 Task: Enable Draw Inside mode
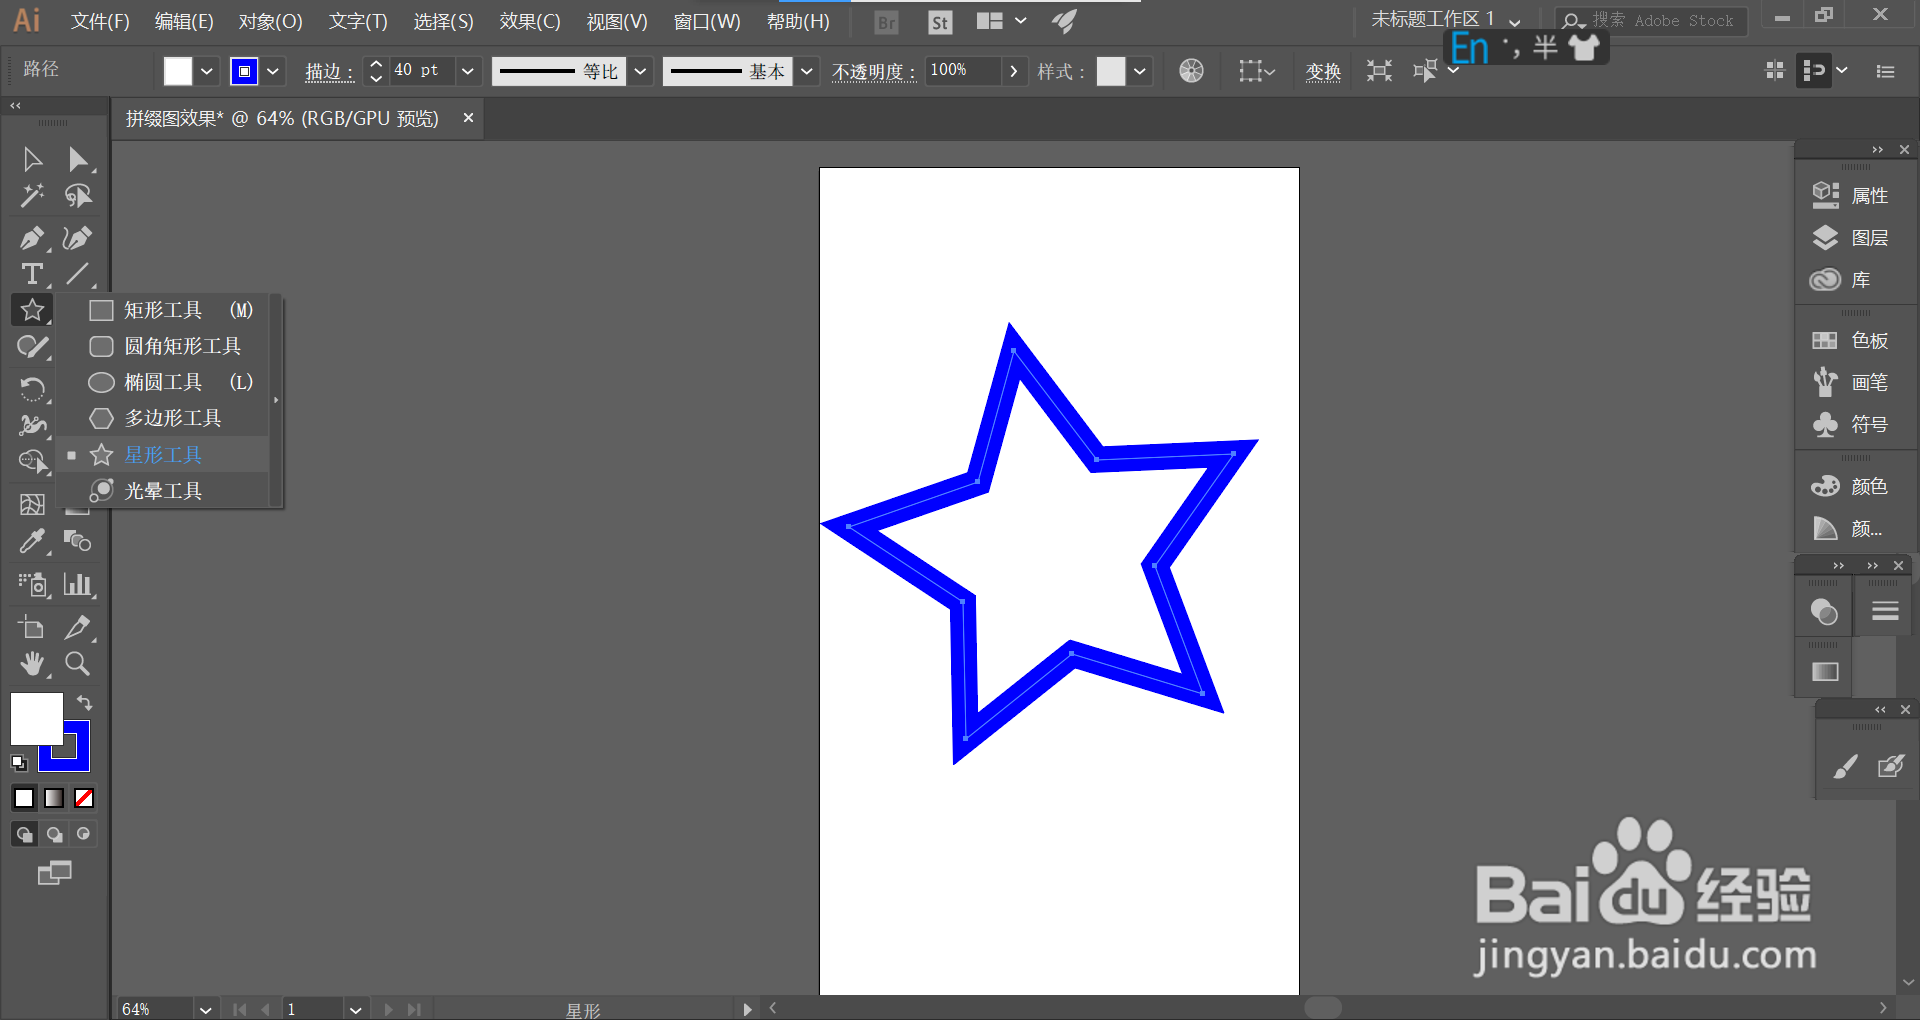click(83, 834)
